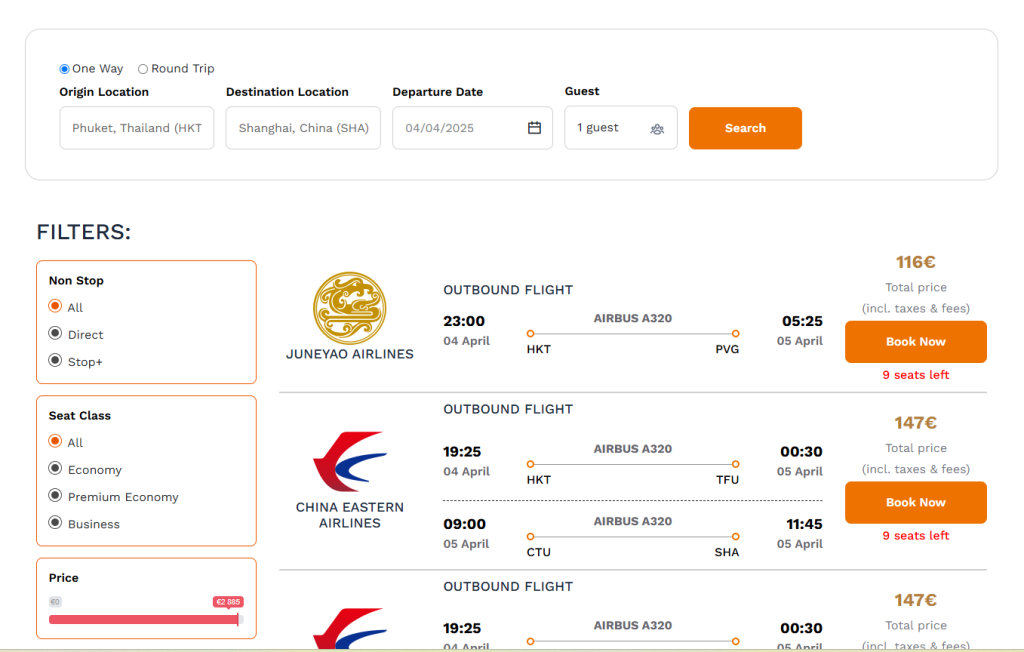Click the price range slider handle
This screenshot has height=652, width=1024.
(238, 619)
